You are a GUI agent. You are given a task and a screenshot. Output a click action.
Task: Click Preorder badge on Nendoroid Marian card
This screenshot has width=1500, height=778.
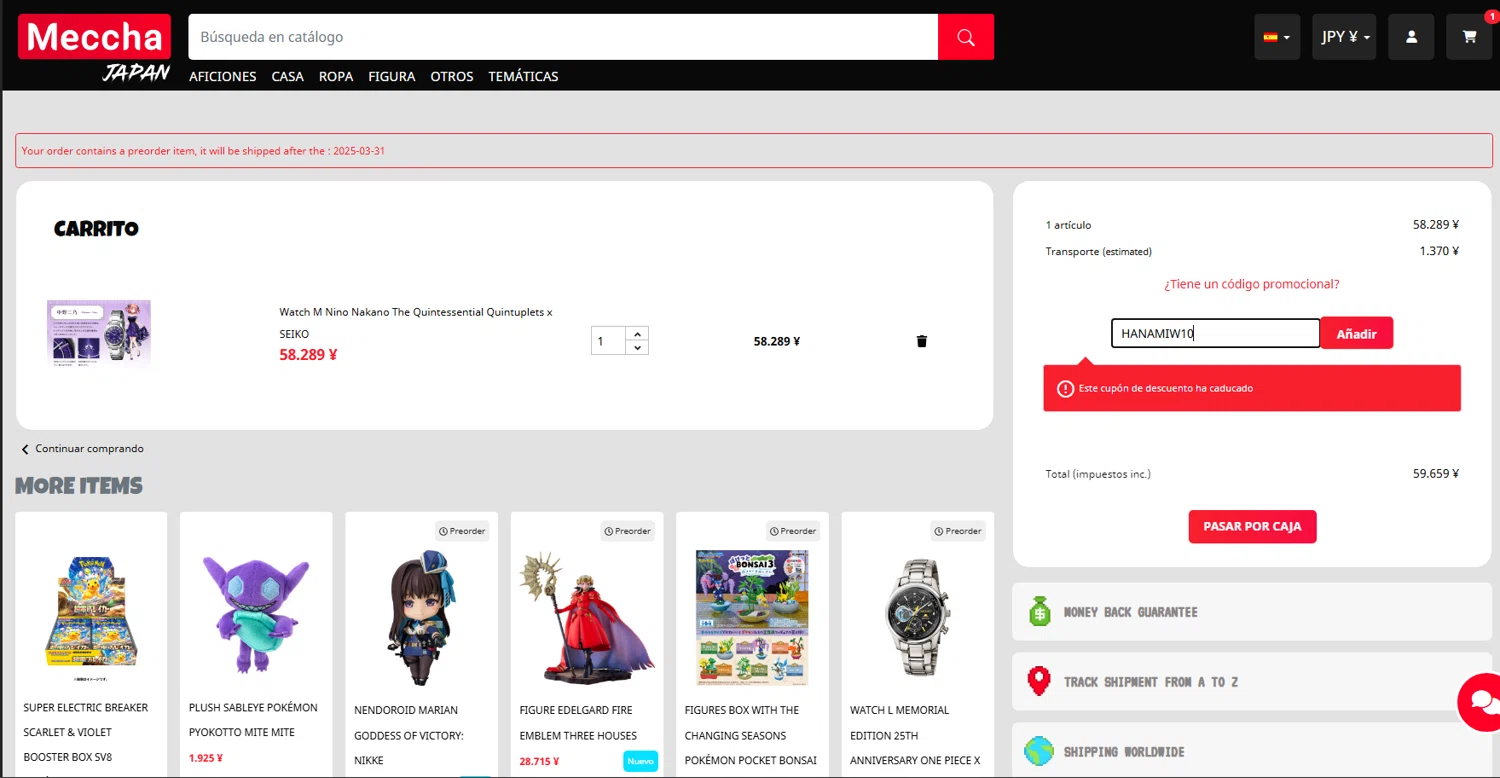pyautogui.click(x=462, y=531)
